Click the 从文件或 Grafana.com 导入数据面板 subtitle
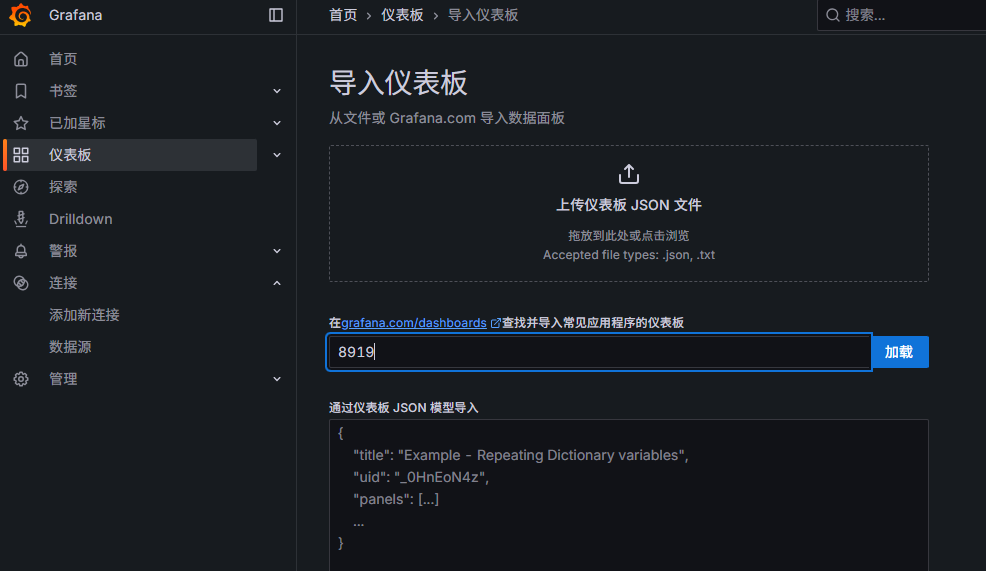Screen dimensions: 986x571 (x=446, y=118)
